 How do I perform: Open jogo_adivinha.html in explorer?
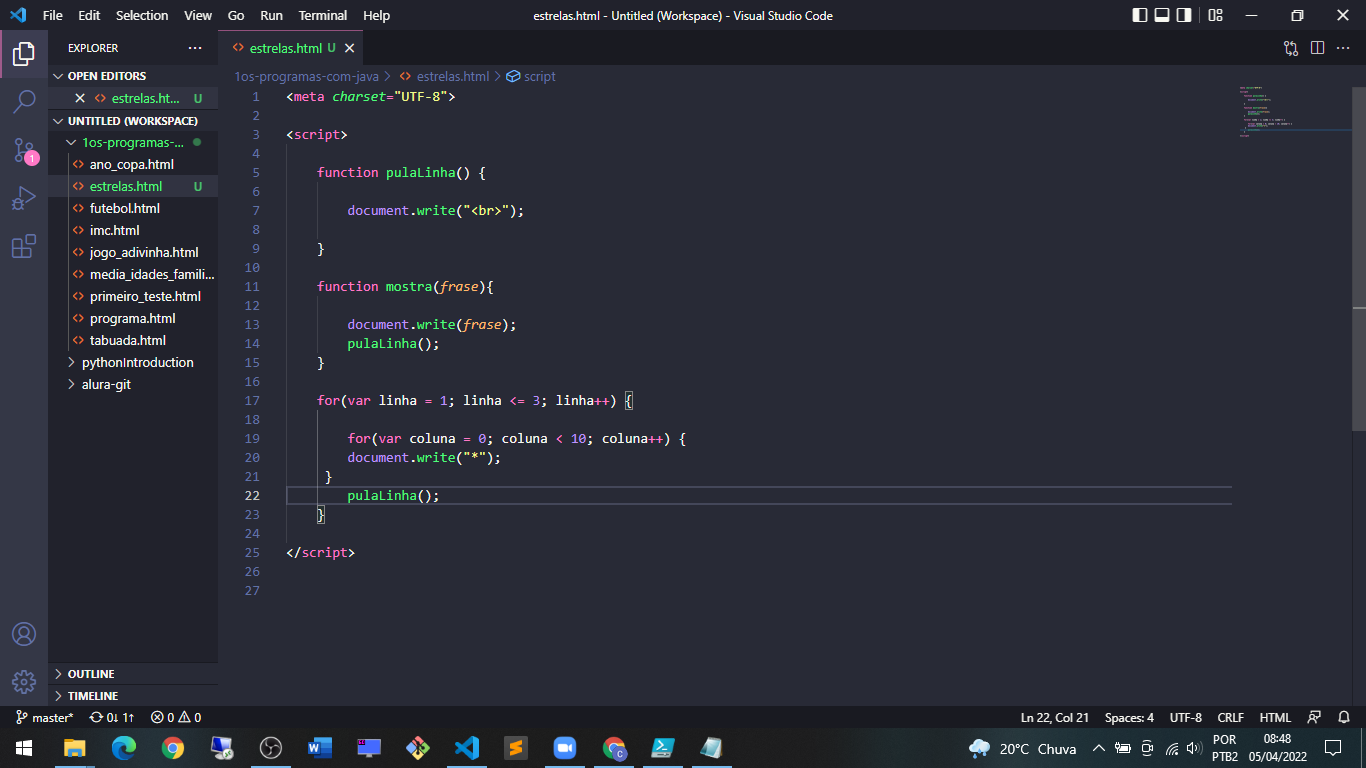(x=133, y=252)
